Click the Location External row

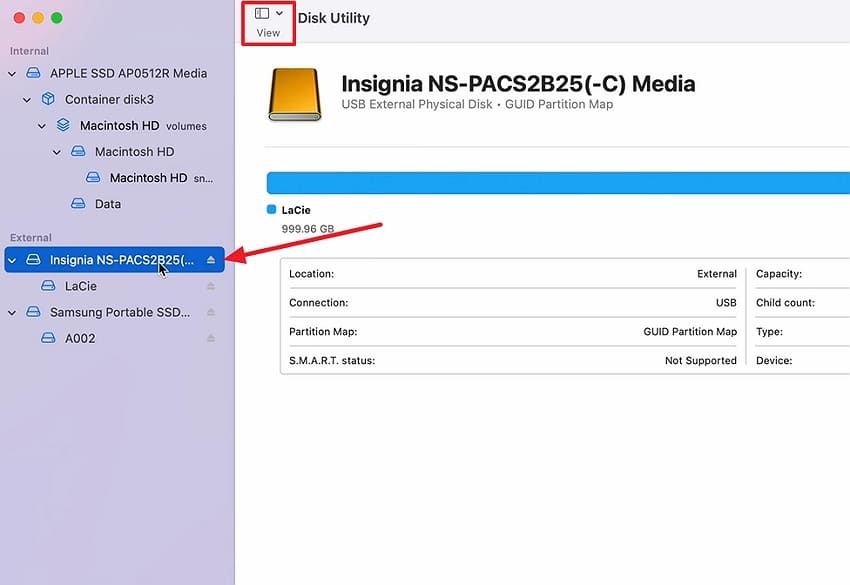click(x=513, y=274)
